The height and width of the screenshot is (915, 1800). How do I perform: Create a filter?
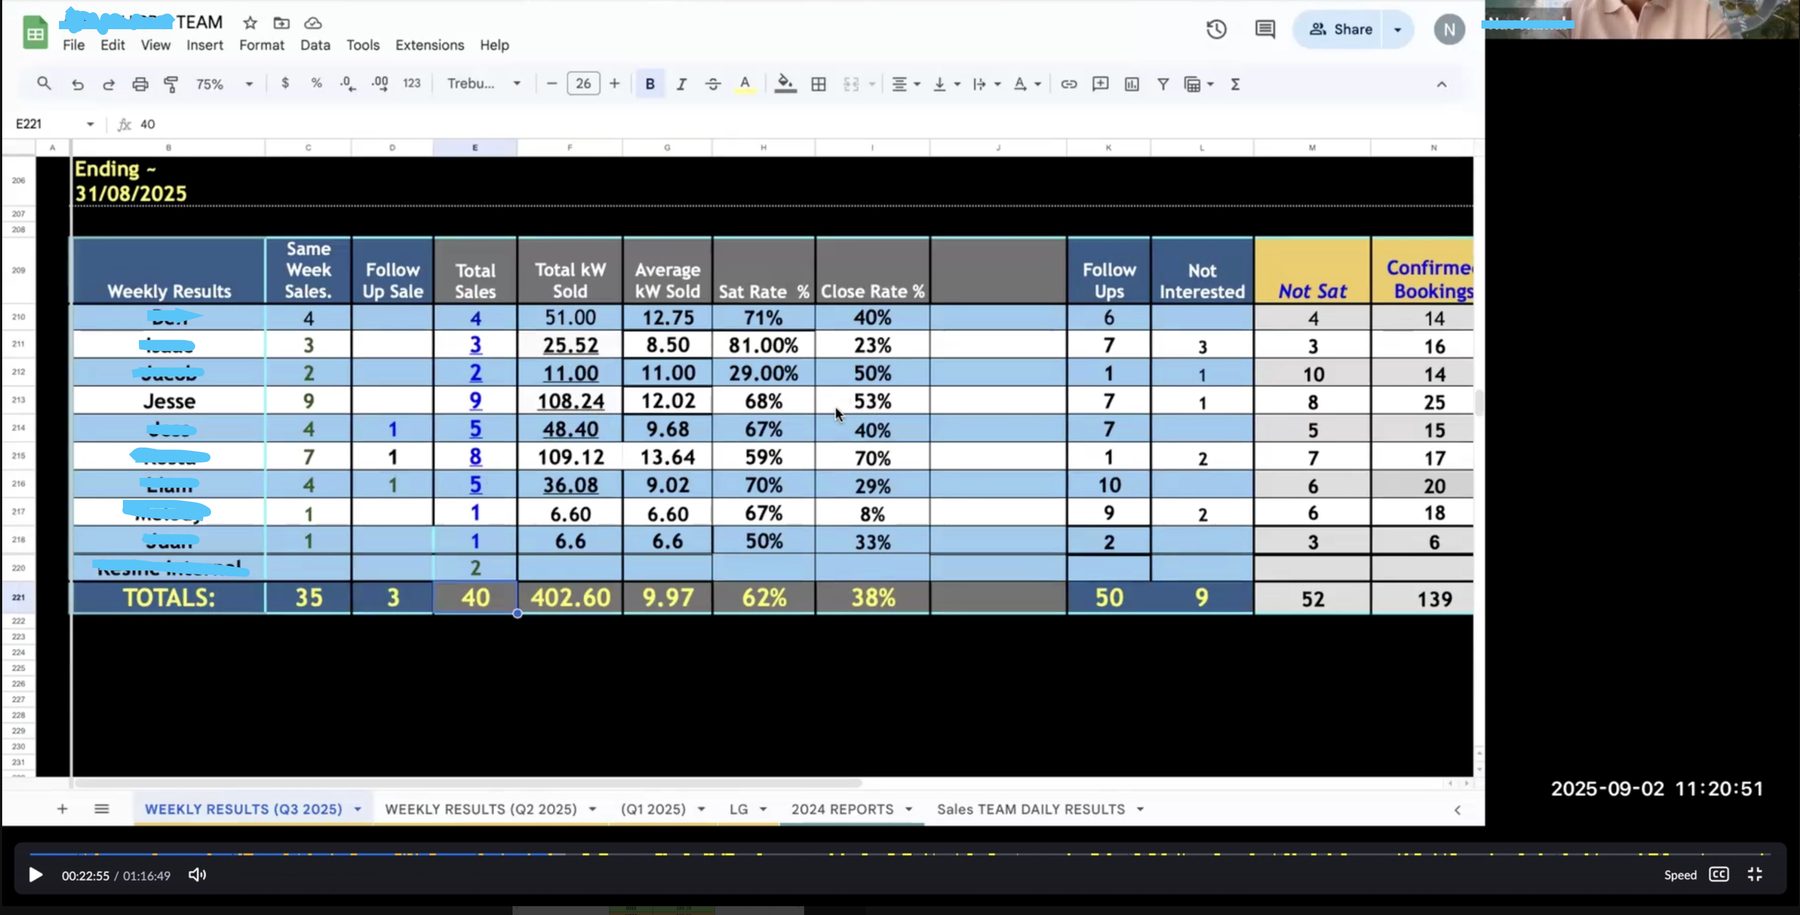[x=1163, y=84]
